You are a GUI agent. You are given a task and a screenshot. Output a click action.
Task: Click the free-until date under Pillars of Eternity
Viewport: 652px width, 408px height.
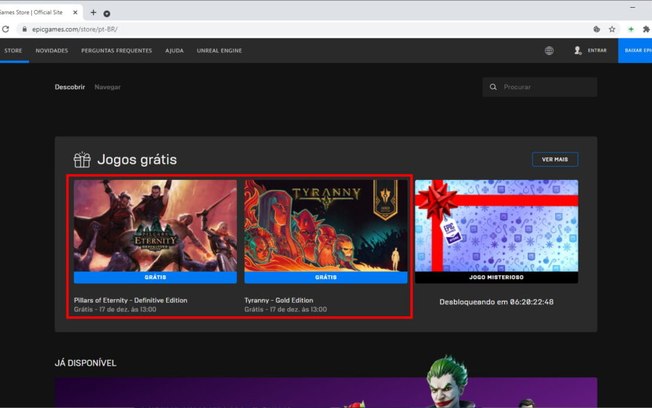tap(115, 309)
